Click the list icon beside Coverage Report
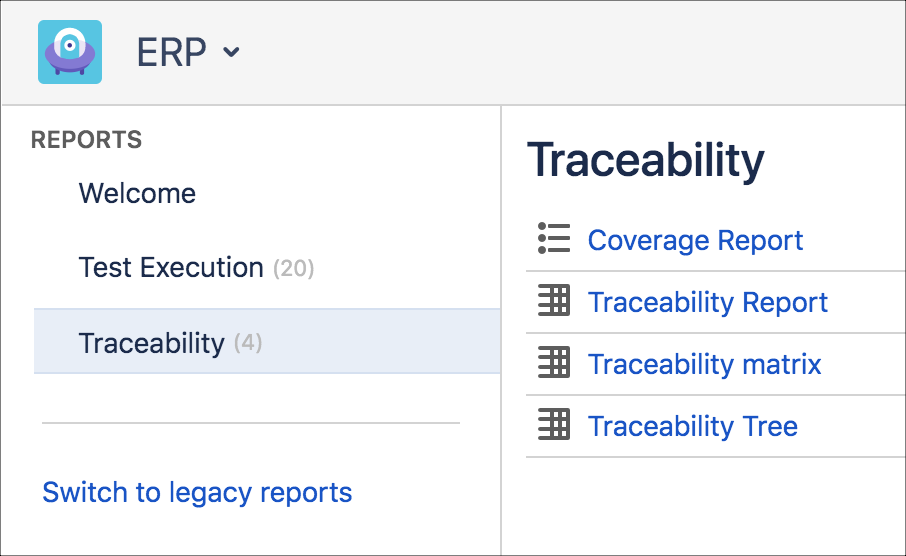 pyautogui.click(x=554, y=239)
